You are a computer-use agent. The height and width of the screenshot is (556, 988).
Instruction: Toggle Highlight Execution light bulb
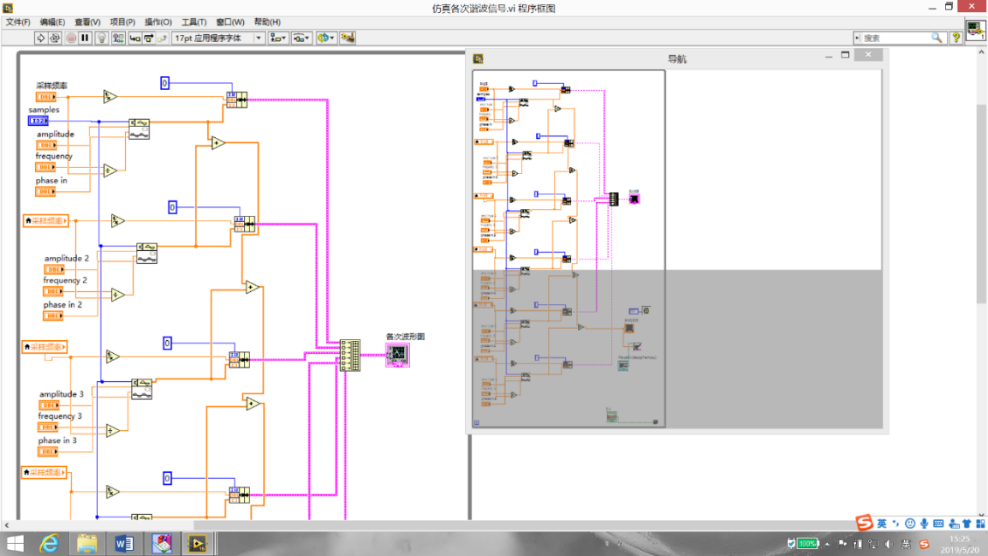pyautogui.click(x=103, y=38)
